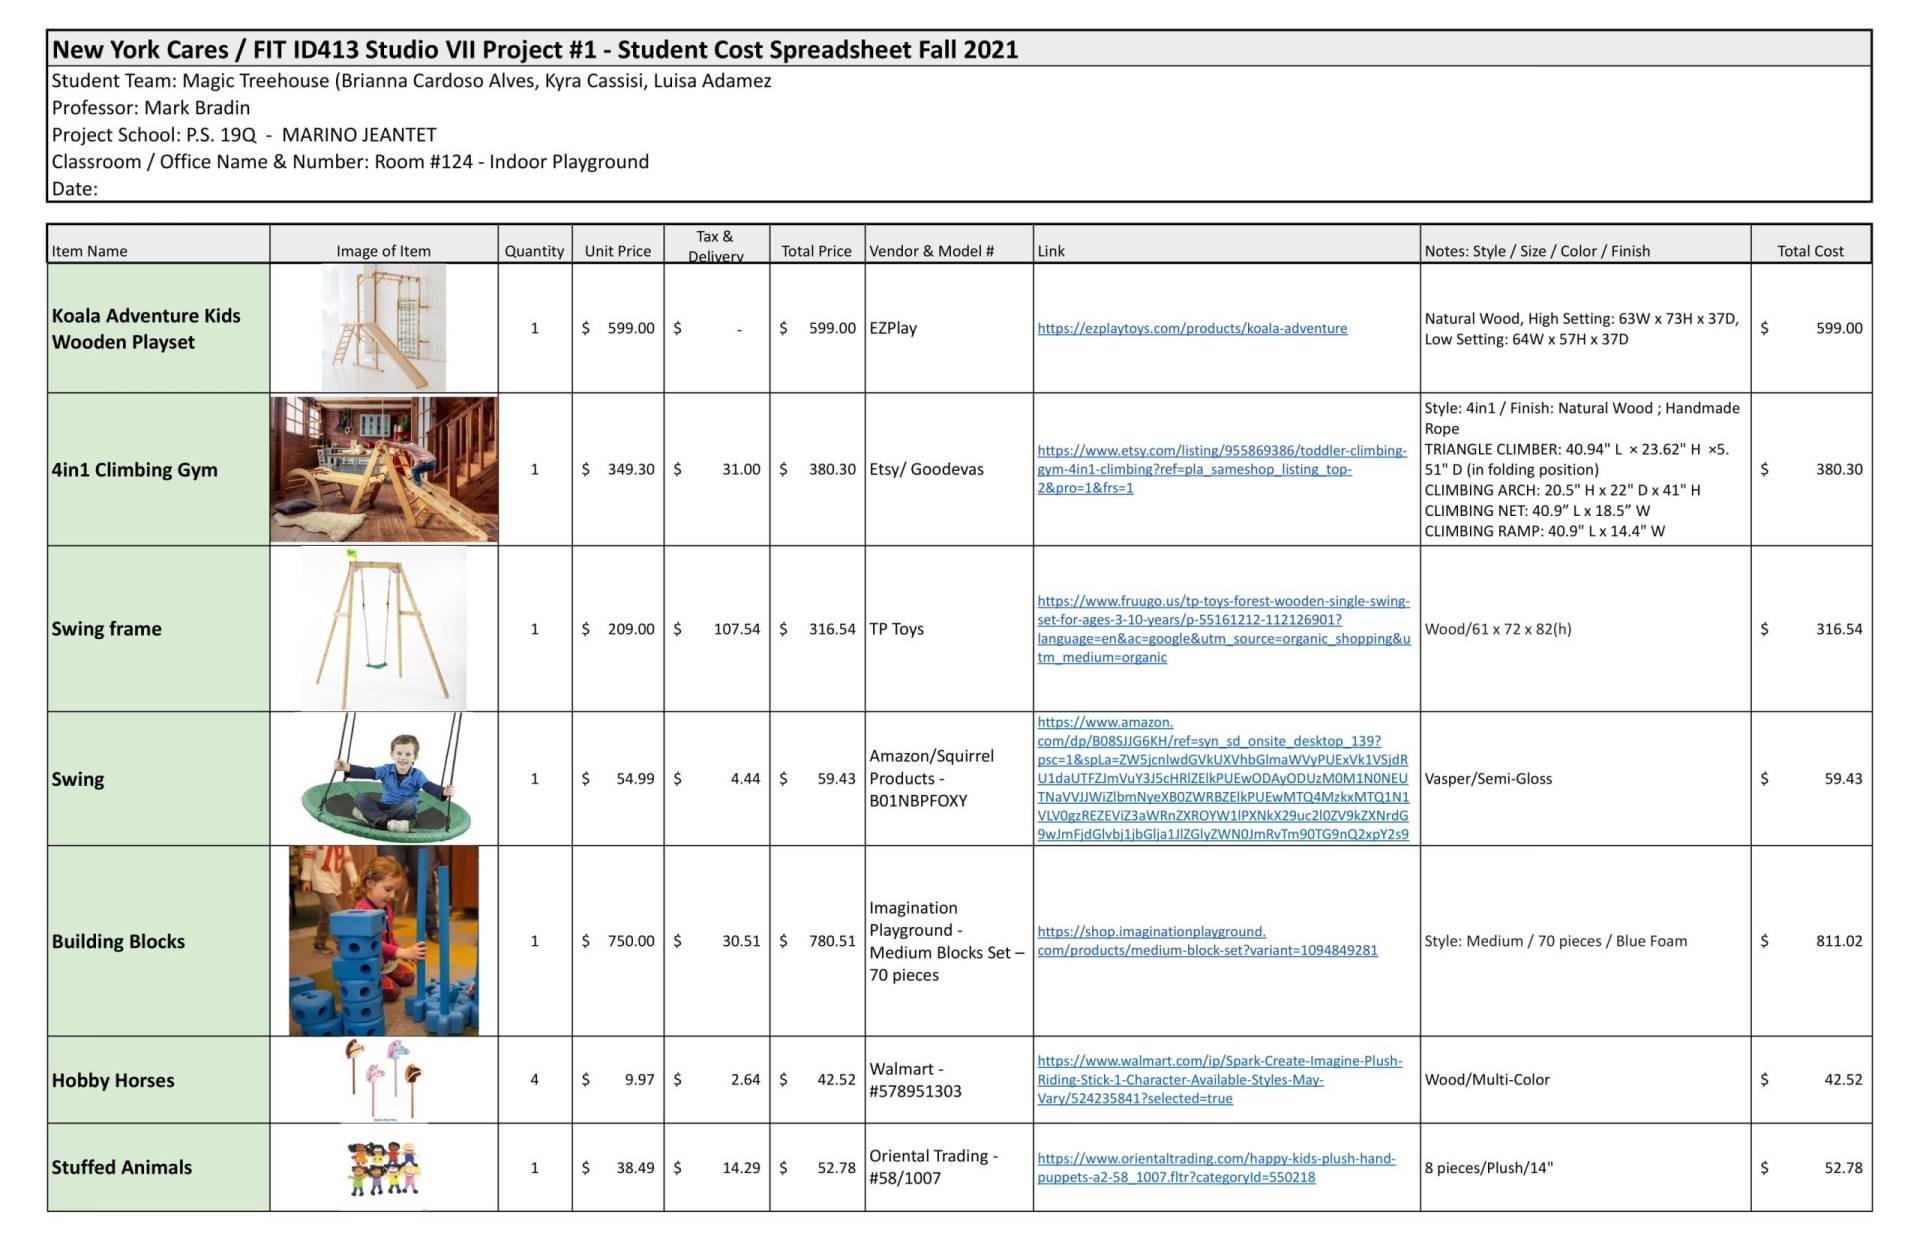Click the Koala Adventure playset image

(383, 328)
